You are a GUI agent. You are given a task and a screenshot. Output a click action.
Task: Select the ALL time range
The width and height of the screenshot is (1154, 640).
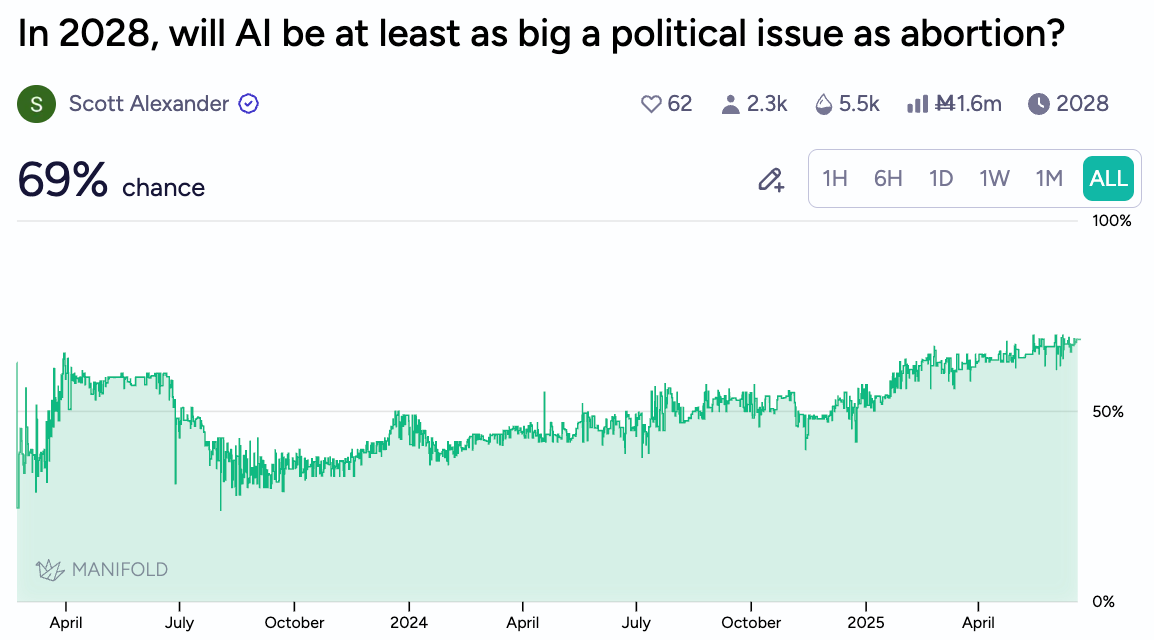tap(1108, 179)
